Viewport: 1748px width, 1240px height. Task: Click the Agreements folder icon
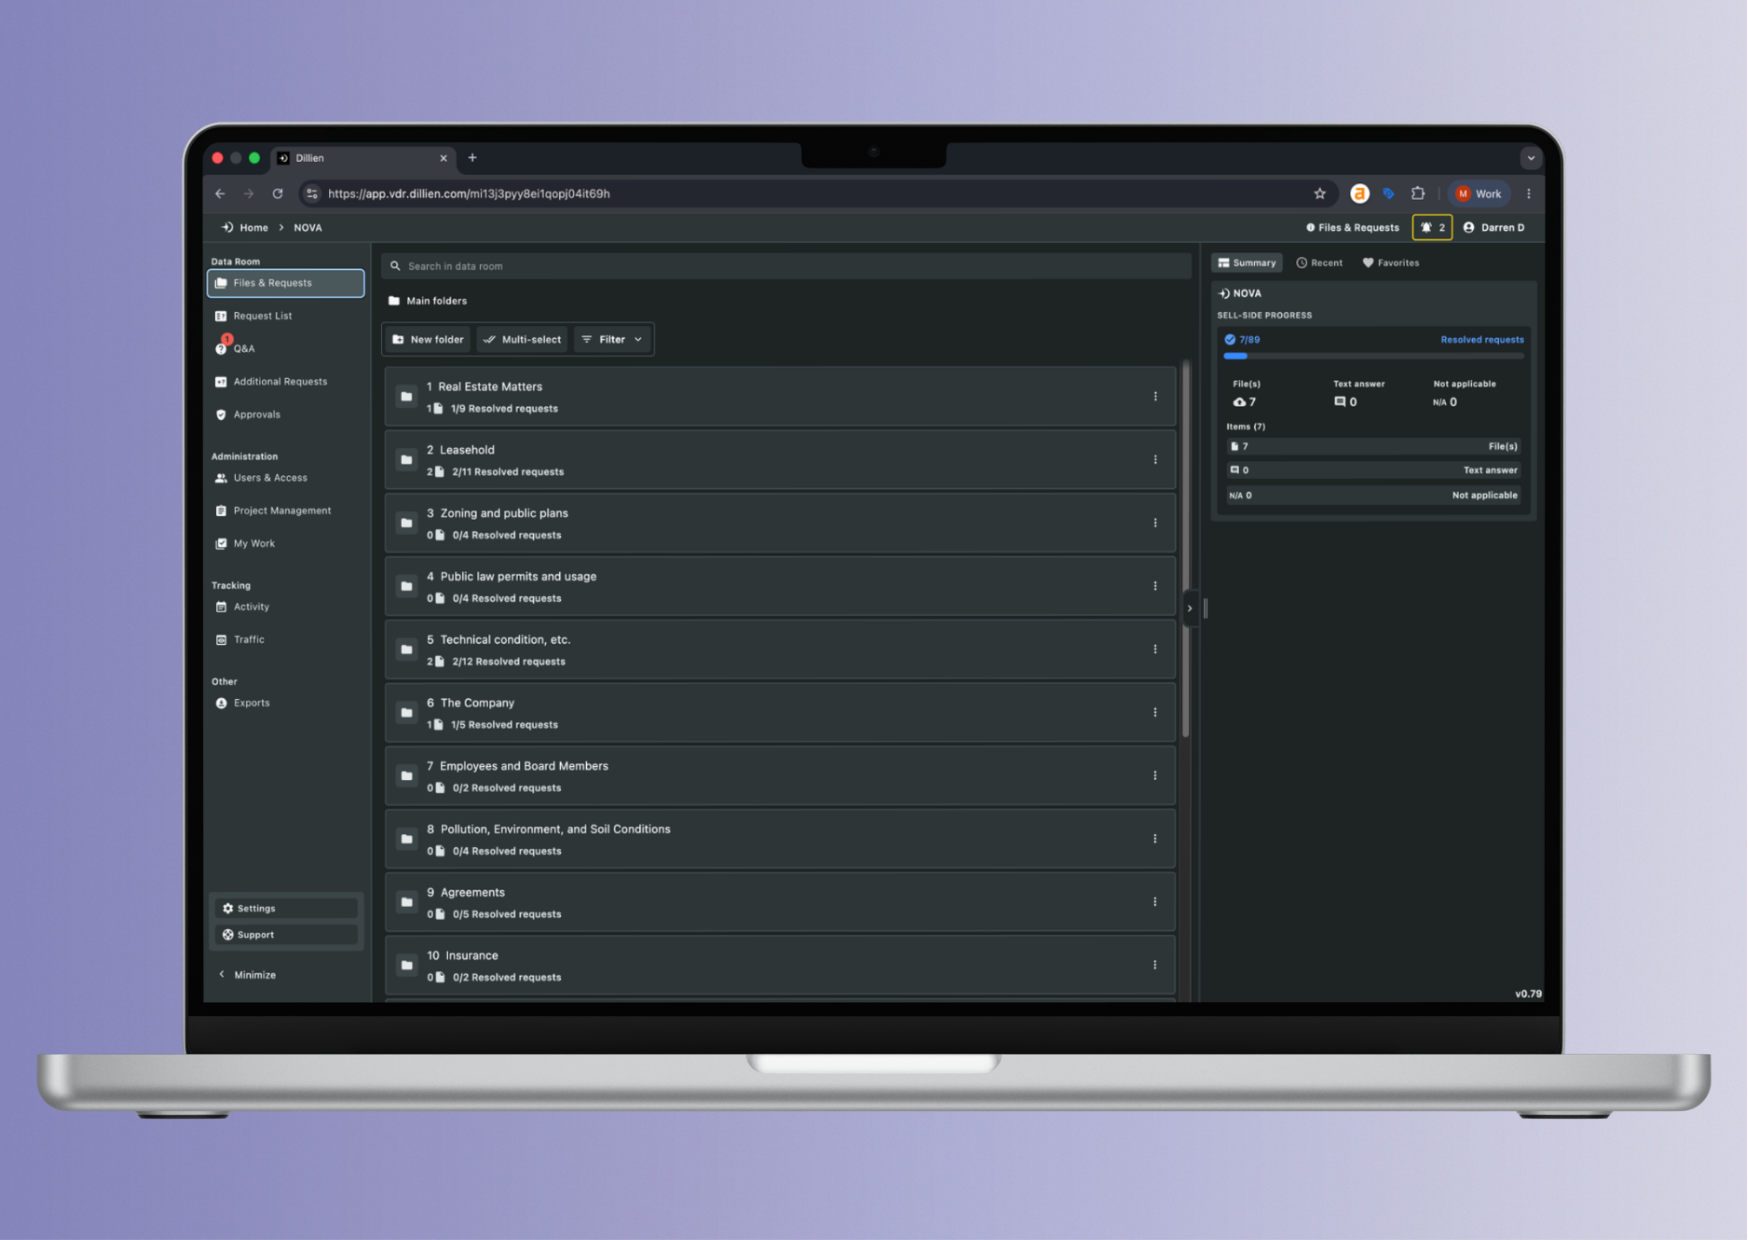coord(406,902)
